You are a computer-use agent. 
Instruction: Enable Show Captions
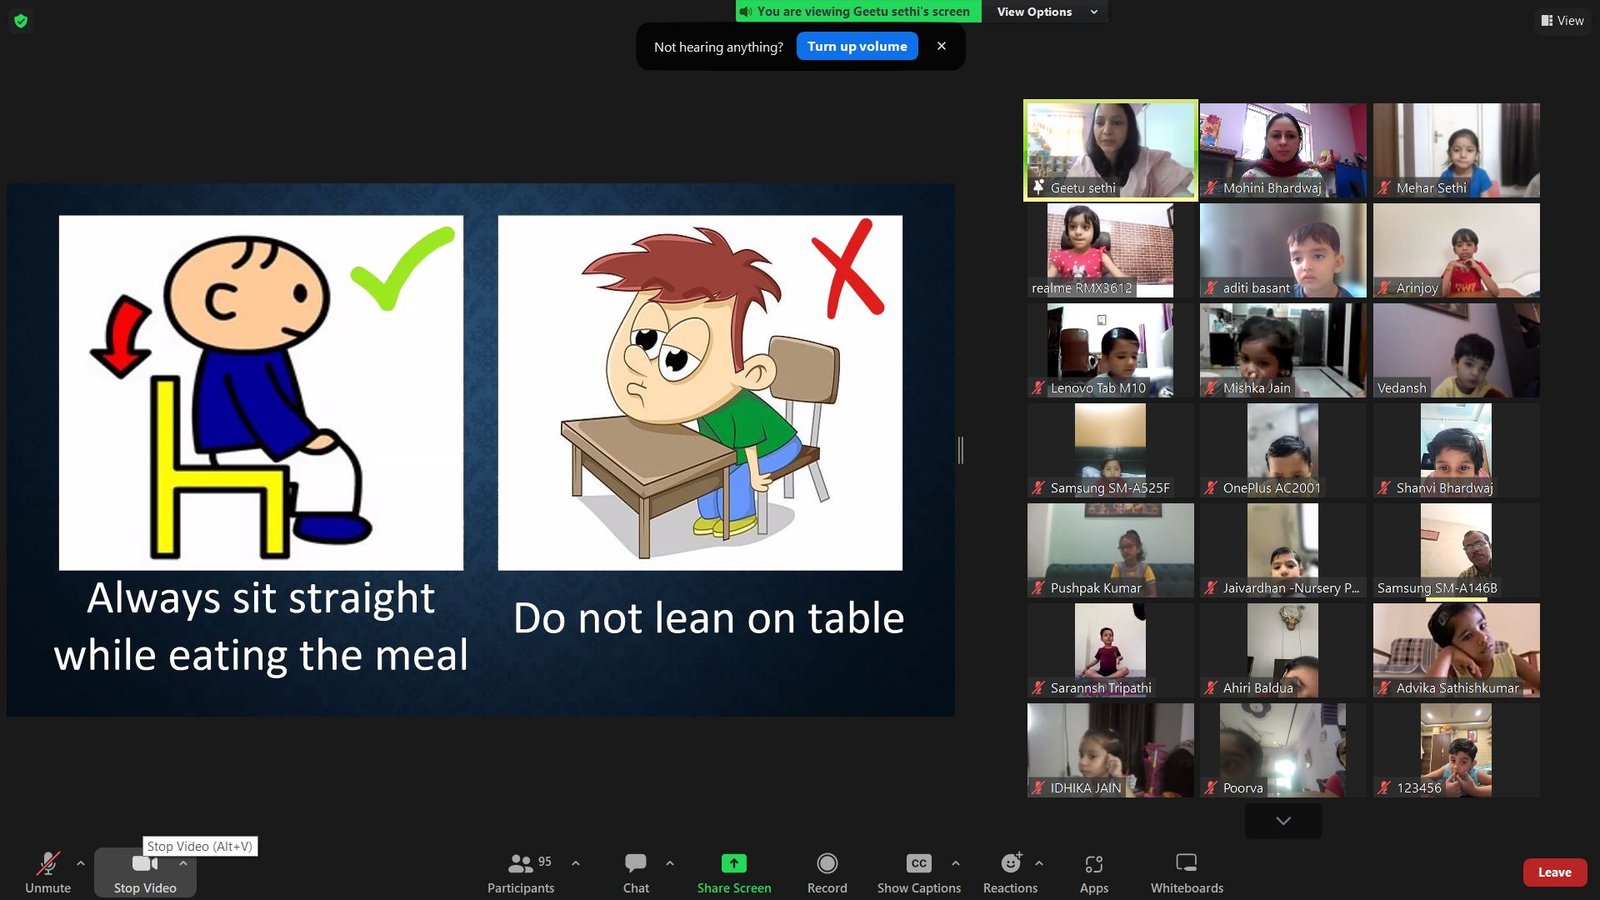click(919, 872)
